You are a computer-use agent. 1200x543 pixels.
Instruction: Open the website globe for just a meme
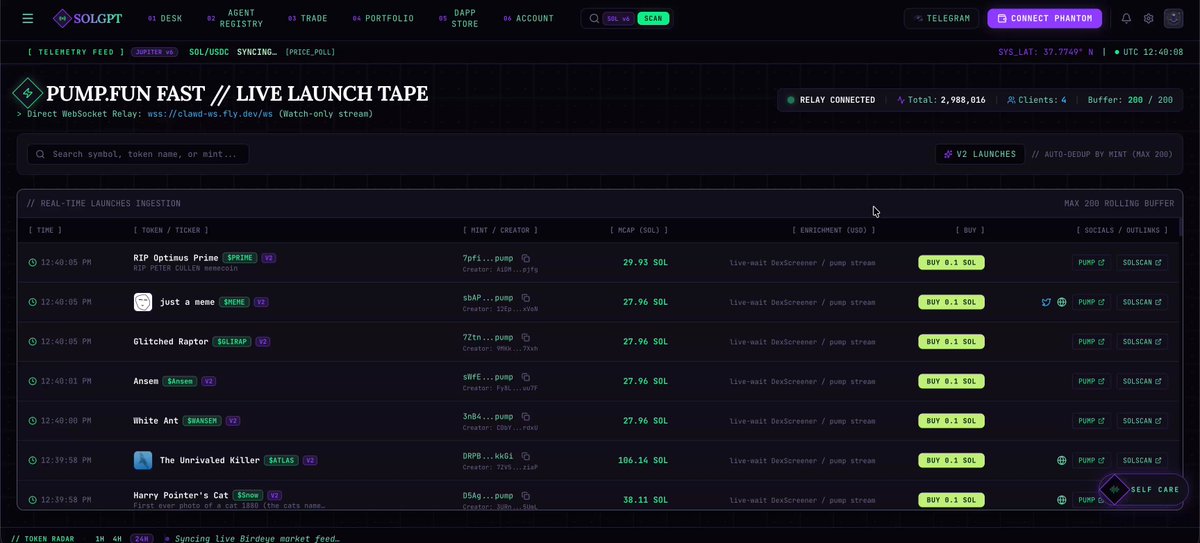(1061, 302)
